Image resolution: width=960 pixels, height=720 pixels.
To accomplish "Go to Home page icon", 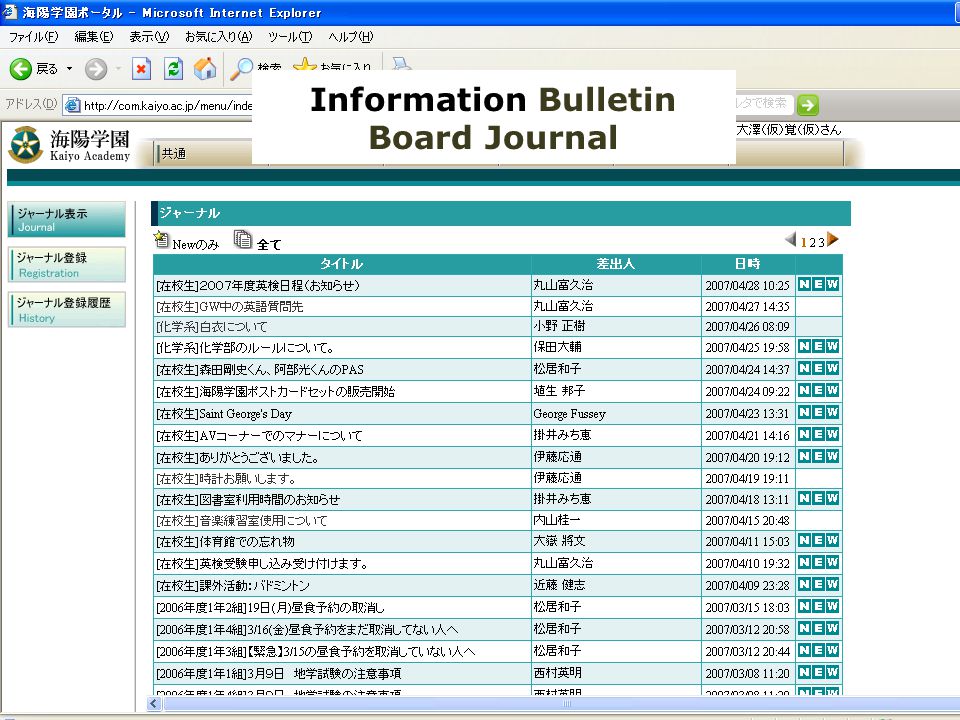I will 205,69.
